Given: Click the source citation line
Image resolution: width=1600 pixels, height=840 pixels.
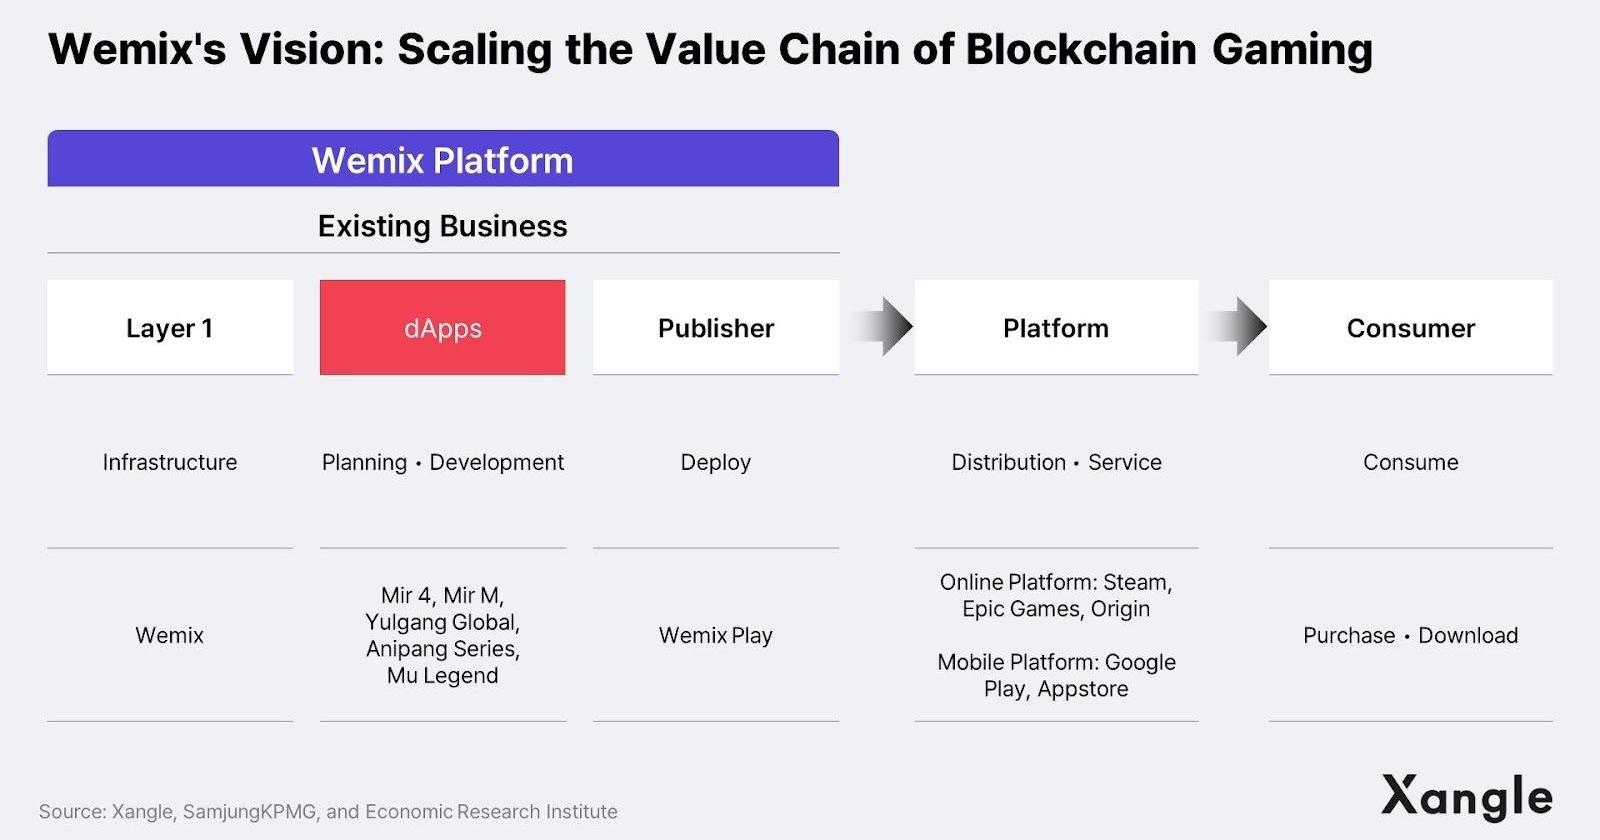Looking at the screenshot, I should (328, 811).
